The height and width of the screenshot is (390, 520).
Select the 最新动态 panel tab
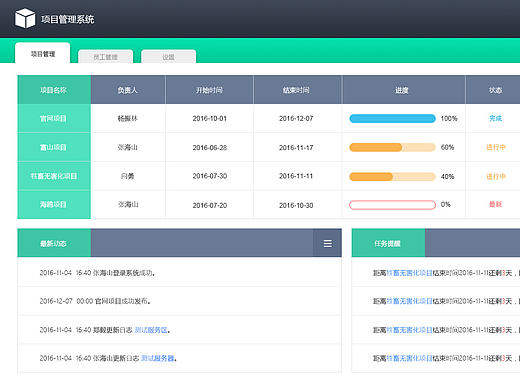click(54, 243)
